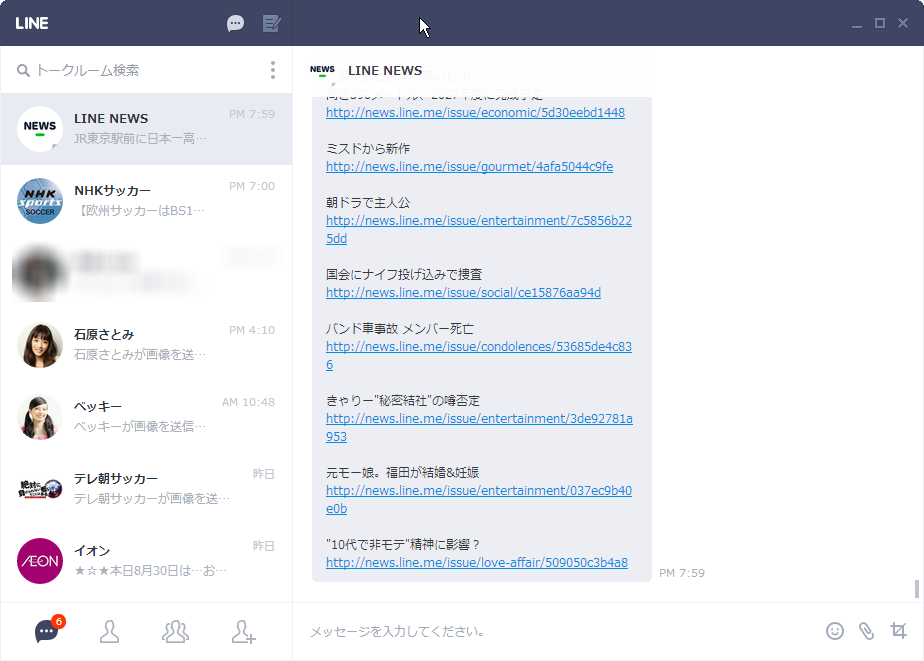Click the chat scrollbar thumb
This screenshot has height=661, width=924.
[x=917, y=588]
